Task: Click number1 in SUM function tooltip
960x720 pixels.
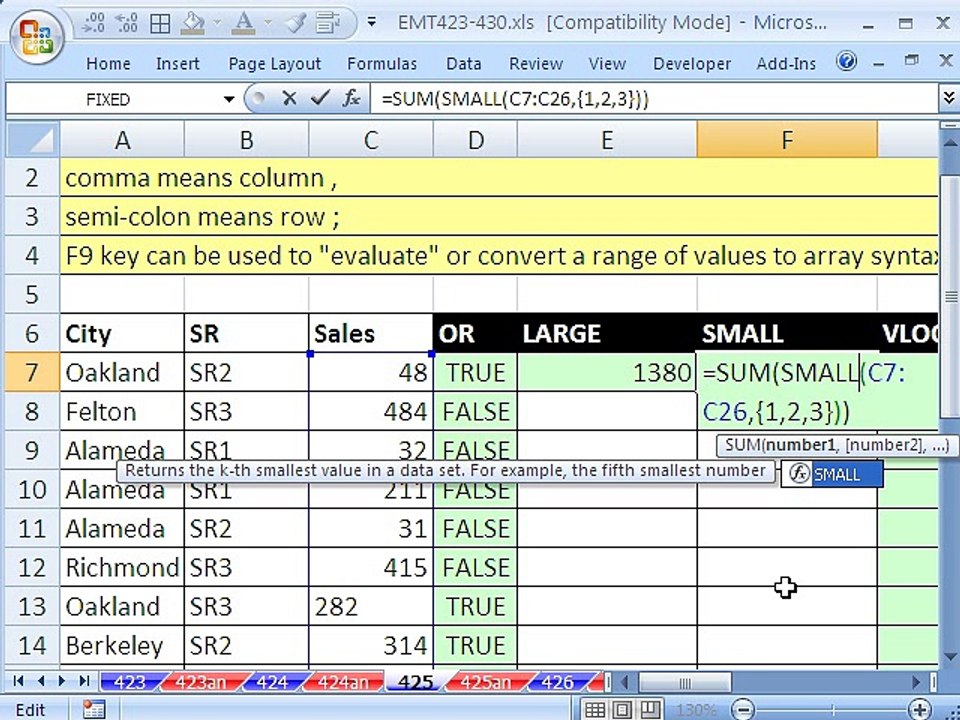Action: tap(801, 445)
